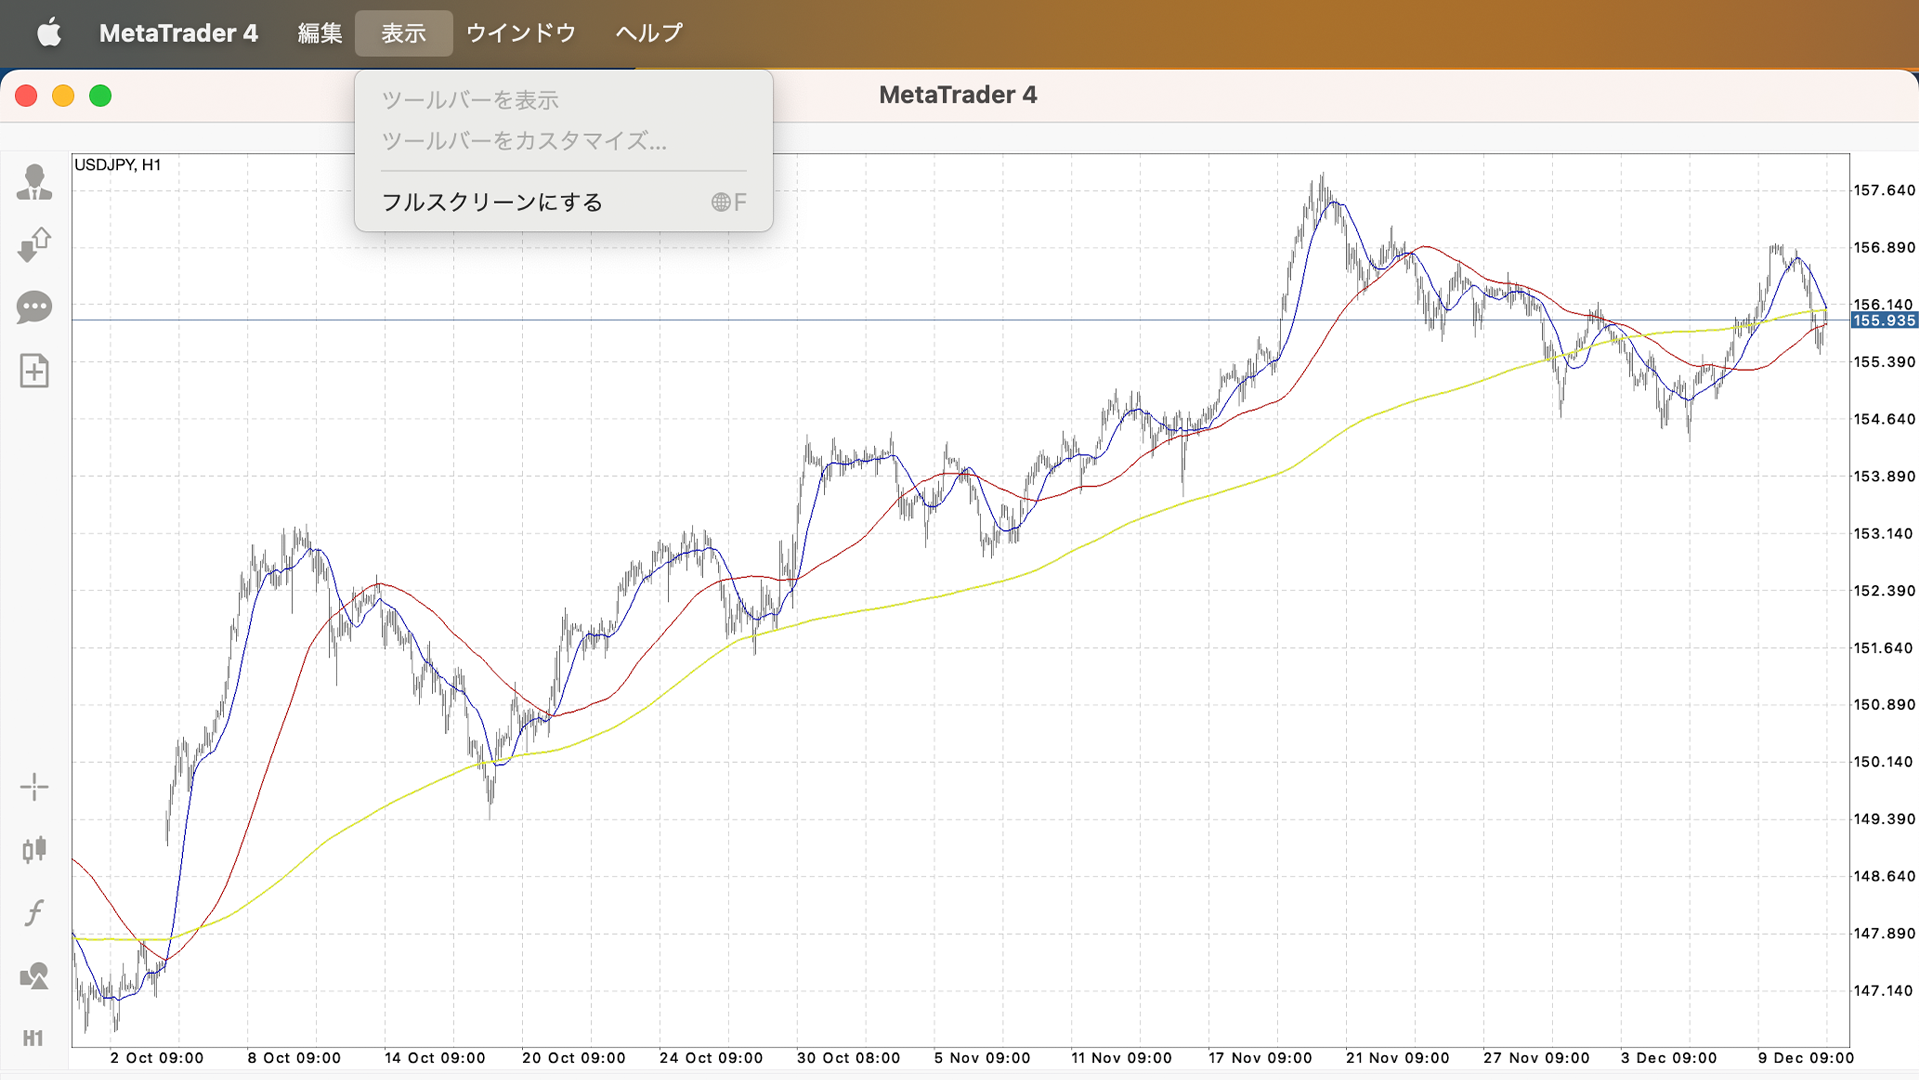Viewport: 1920px width, 1080px height.
Task: Select the crosshair tool
Action: click(34, 787)
